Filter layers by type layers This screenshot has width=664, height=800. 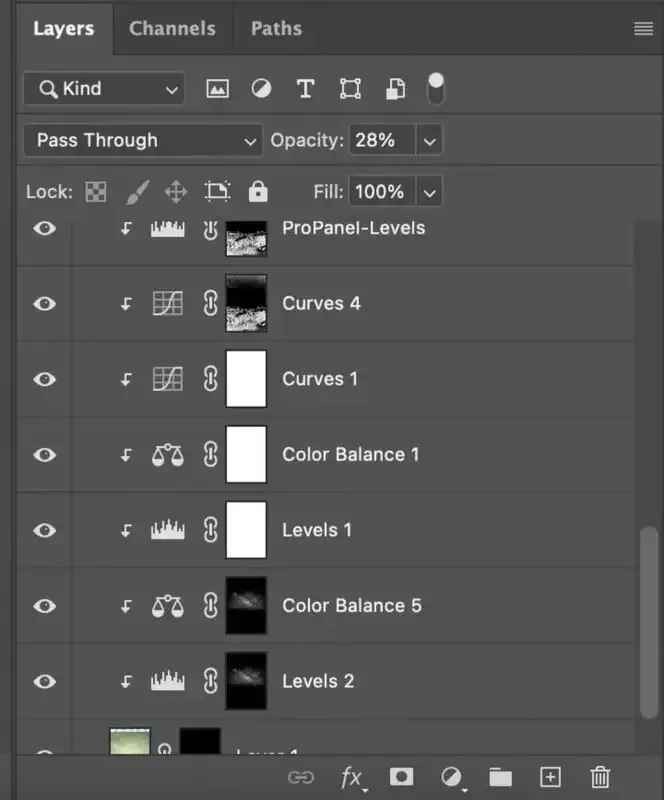click(305, 89)
